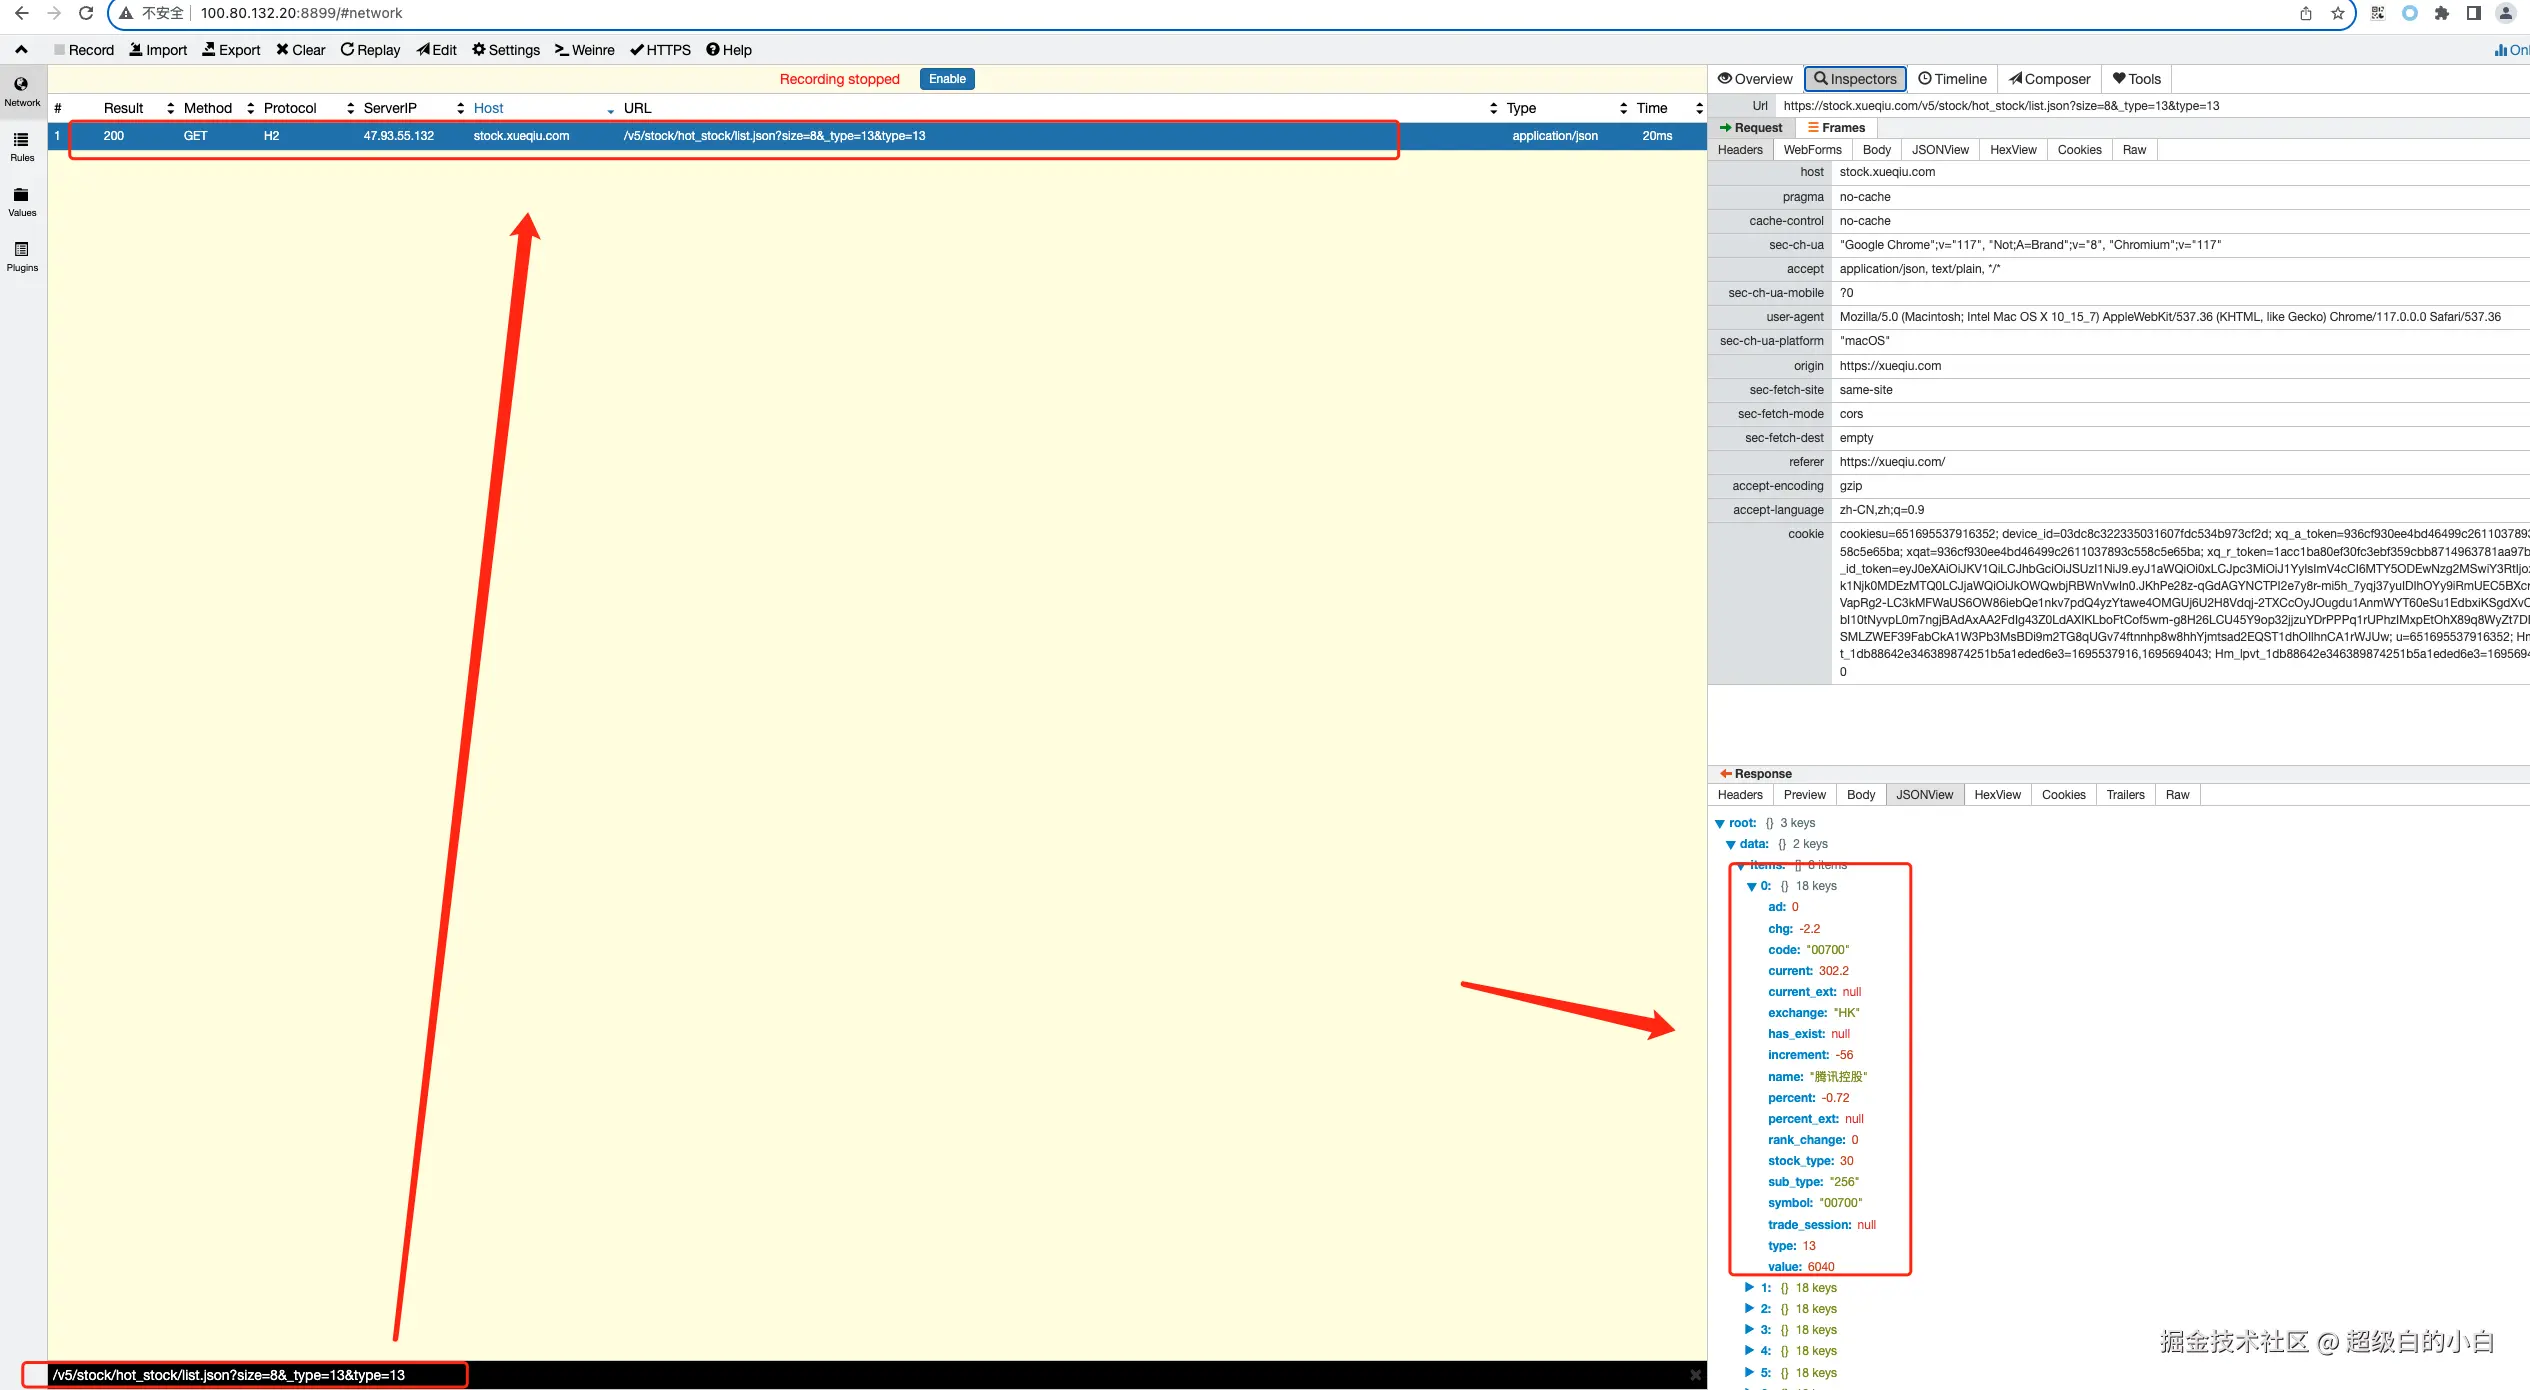Open the Plugins sidebar panel
The image size is (2530, 1390).
click(x=22, y=256)
